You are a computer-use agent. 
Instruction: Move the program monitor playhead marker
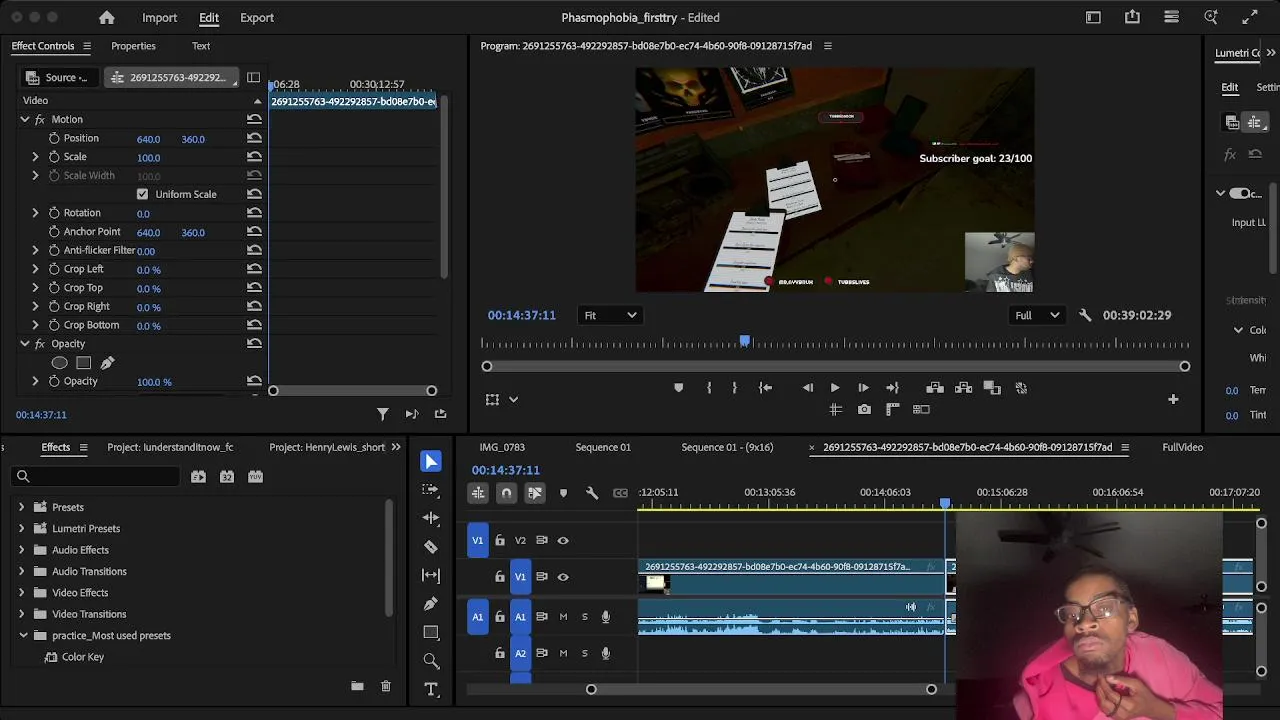(x=745, y=342)
